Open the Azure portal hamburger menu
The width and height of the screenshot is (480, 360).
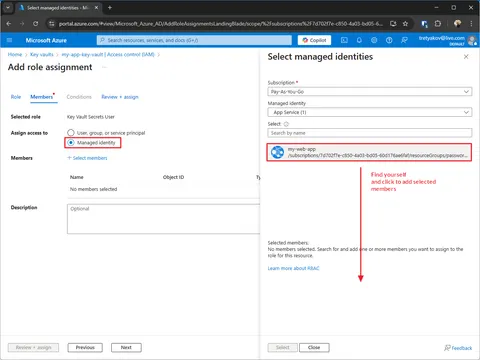coord(9,40)
